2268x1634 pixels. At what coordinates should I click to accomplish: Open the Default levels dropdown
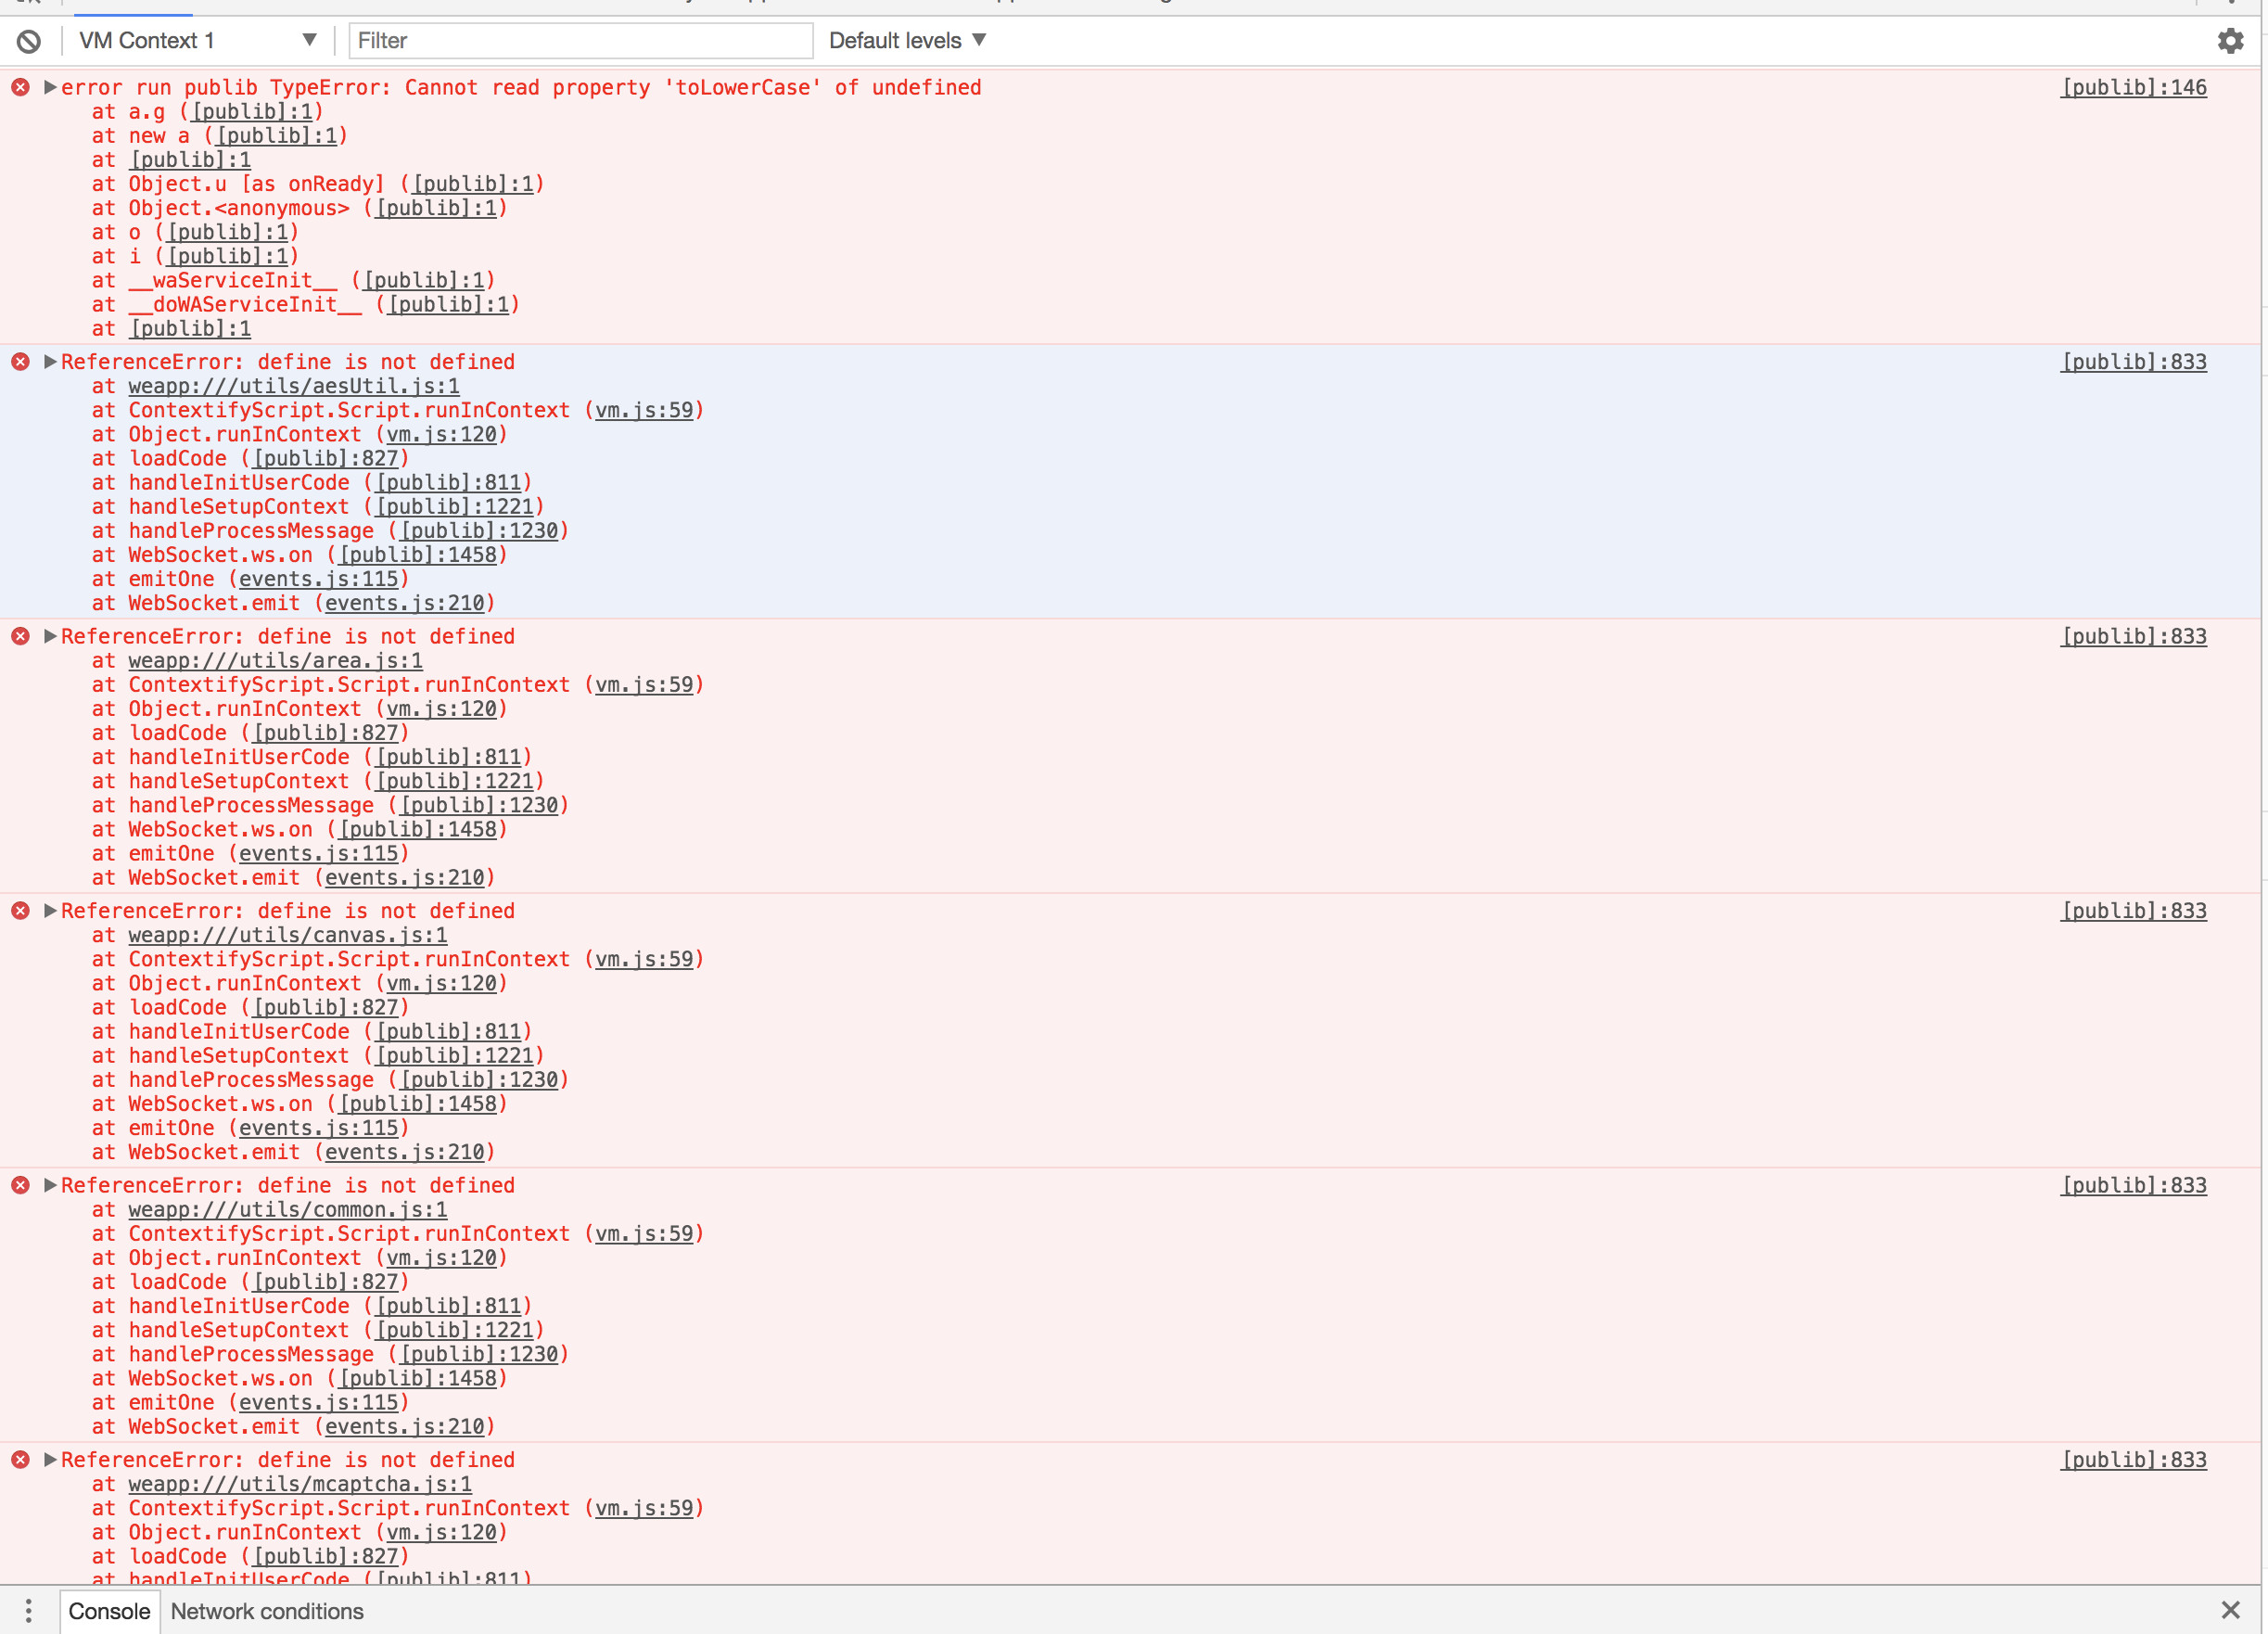click(x=907, y=41)
